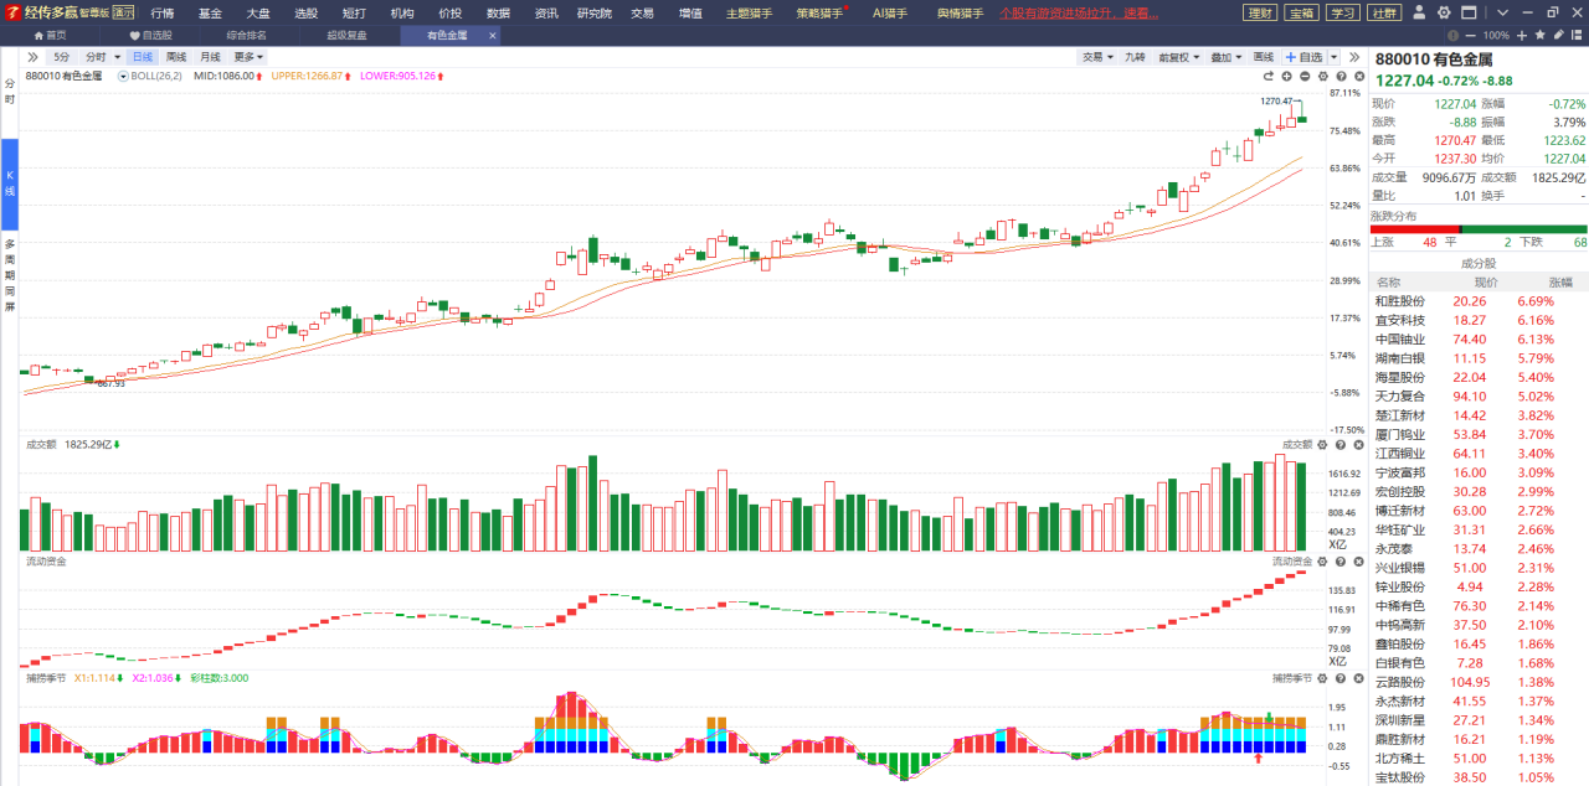This screenshot has width=1589, height=786.
Task: Expand BOLL indicator selector arrow
Action: point(123,76)
